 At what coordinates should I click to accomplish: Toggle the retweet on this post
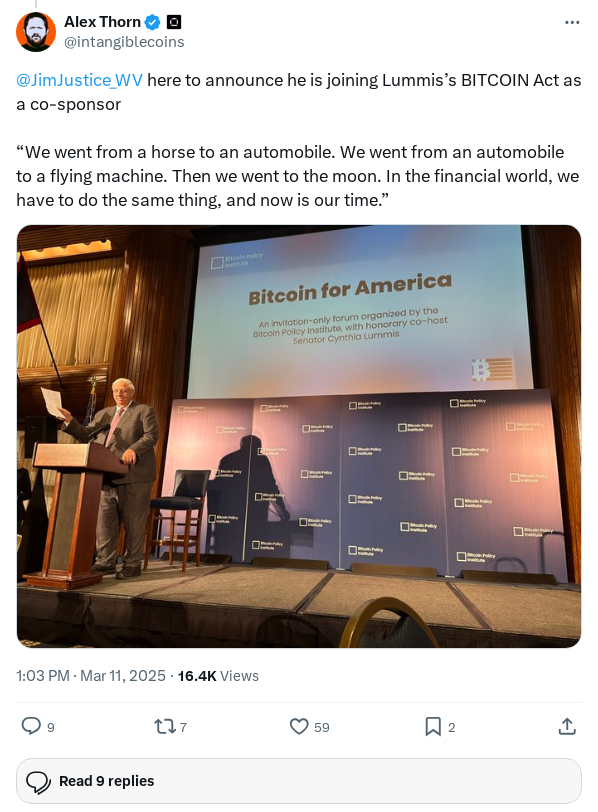coord(165,726)
